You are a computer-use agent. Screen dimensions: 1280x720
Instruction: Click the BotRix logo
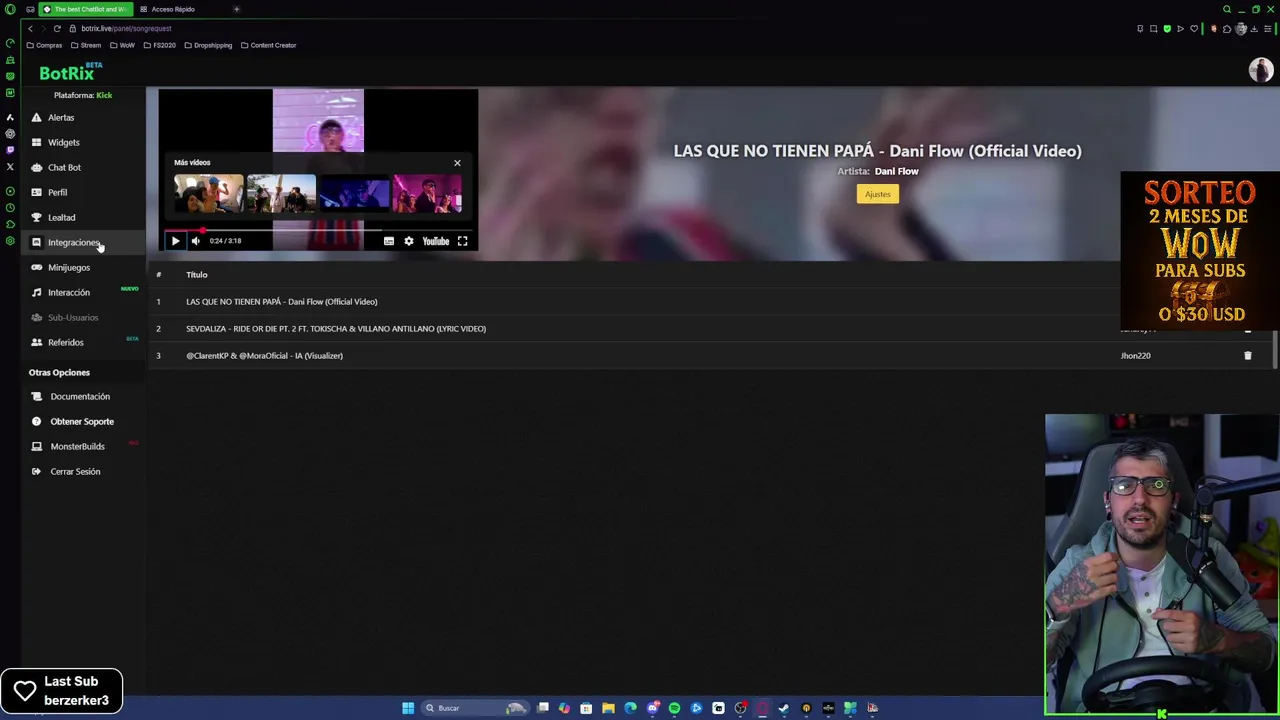tap(70, 72)
